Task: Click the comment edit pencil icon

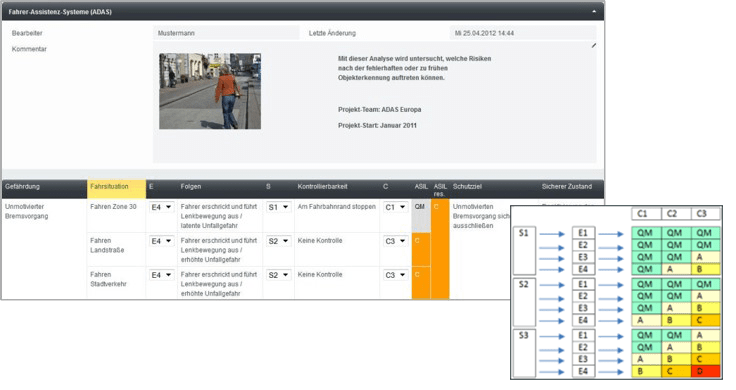Action: [x=594, y=46]
